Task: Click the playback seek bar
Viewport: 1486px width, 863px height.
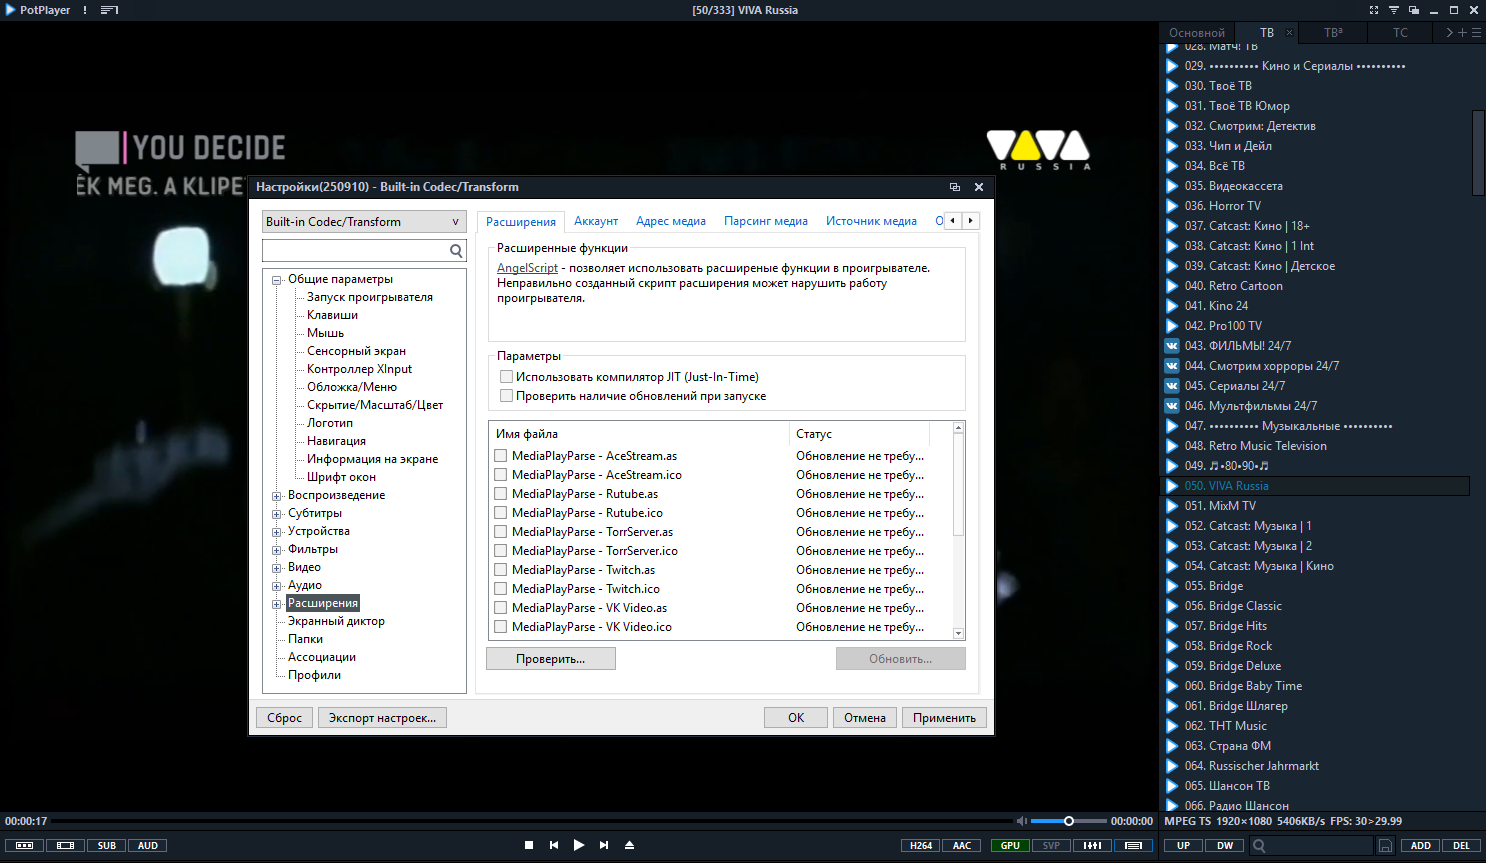Action: (532, 821)
